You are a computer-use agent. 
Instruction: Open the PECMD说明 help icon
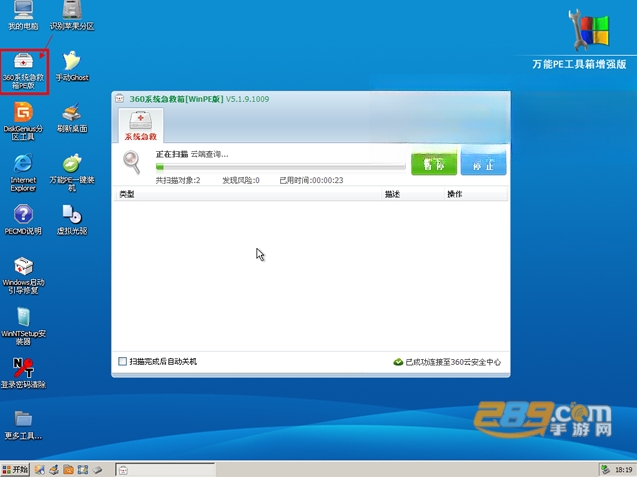(23, 220)
